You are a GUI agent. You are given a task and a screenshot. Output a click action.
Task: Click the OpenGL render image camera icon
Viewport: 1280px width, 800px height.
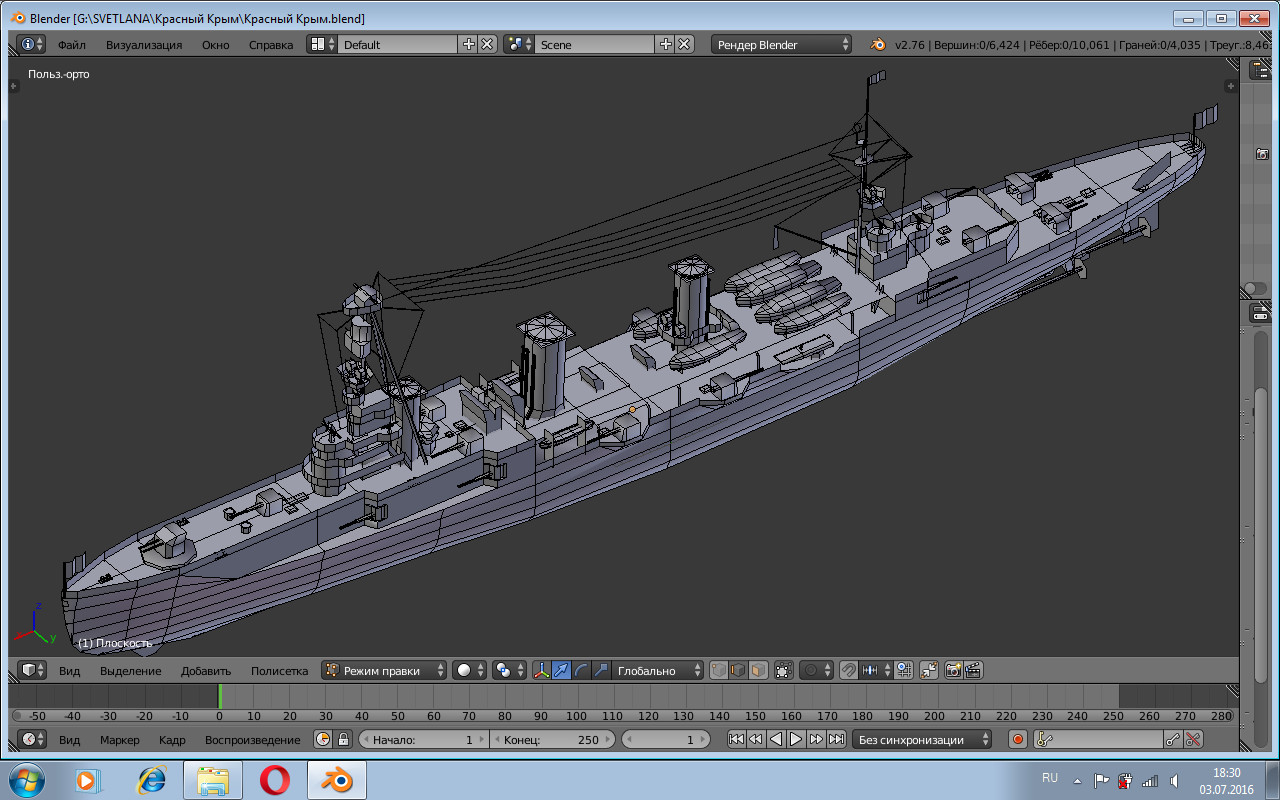pyautogui.click(x=953, y=670)
